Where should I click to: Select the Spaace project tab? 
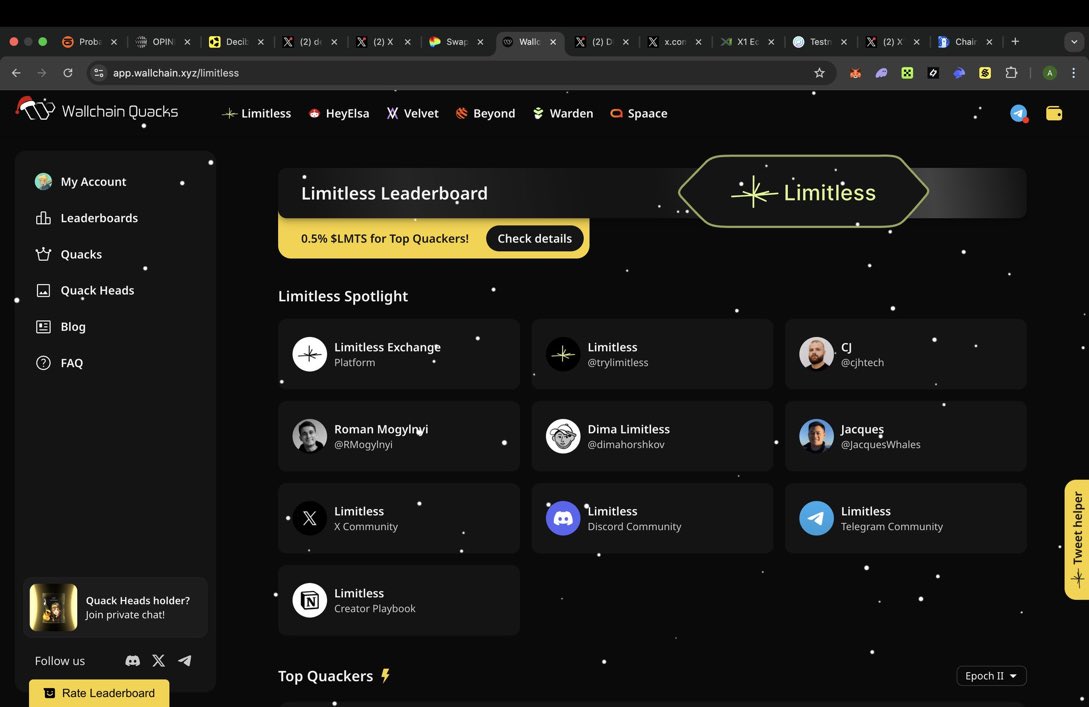(638, 113)
